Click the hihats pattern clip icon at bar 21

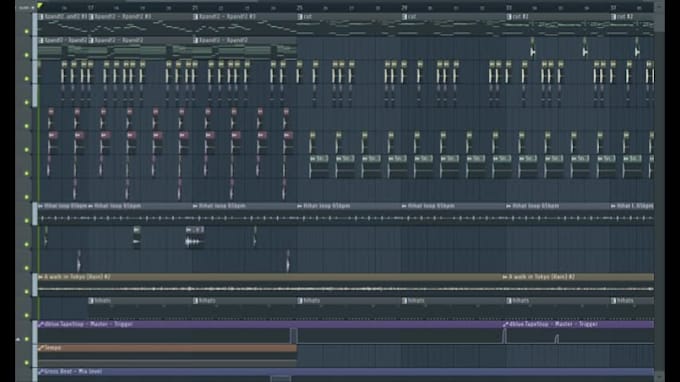coord(196,300)
